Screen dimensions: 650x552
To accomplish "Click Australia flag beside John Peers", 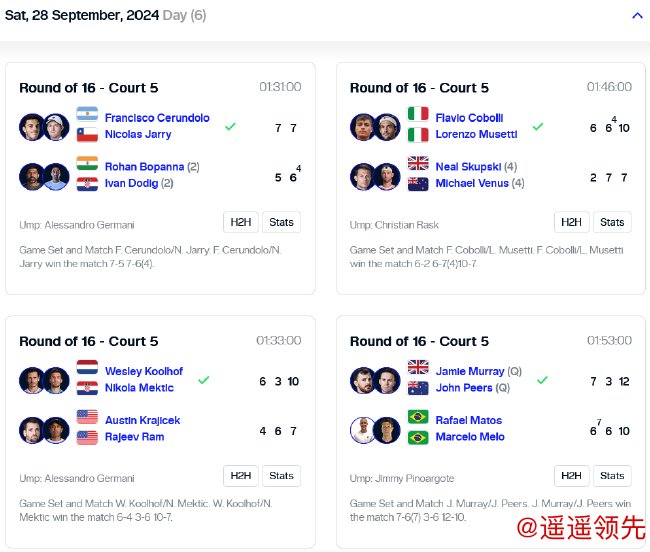I will tap(418, 387).
